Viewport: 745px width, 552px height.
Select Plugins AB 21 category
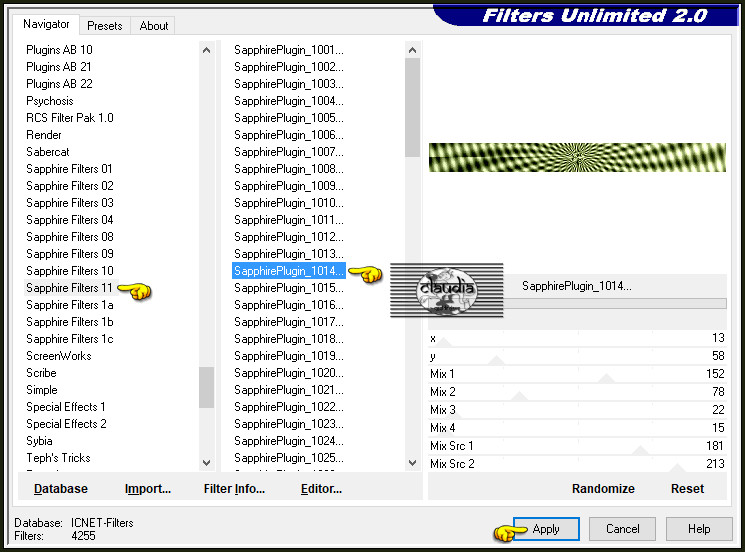(x=58, y=67)
